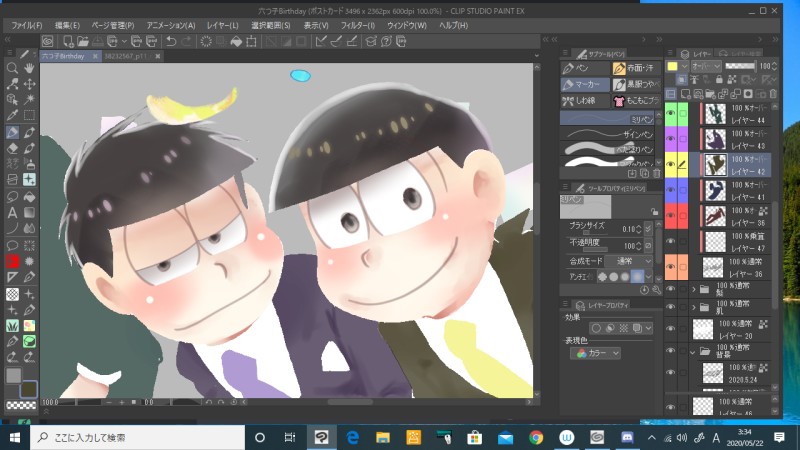Open the layer palette color dropdown arrow
The height and width of the screenshot is (450, 800).
(x=684, y=66)
